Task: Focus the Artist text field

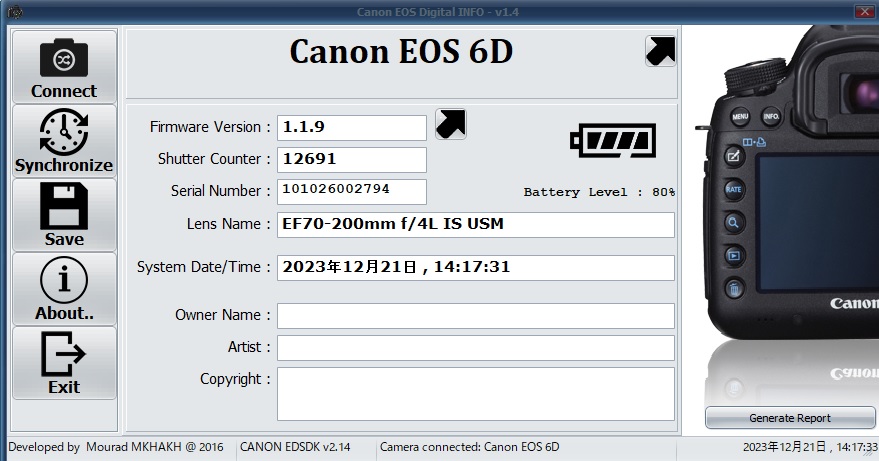Action: 475,348
